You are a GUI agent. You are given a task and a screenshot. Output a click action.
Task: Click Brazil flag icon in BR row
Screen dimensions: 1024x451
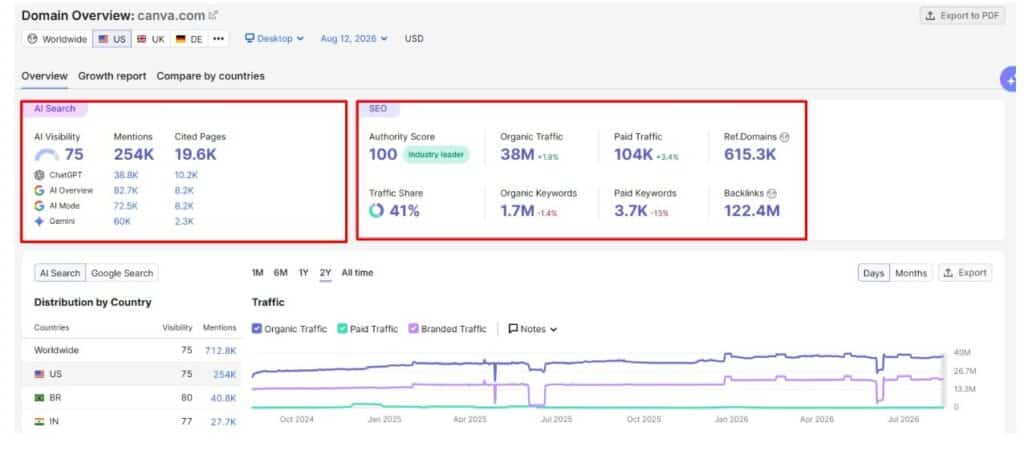39,397
